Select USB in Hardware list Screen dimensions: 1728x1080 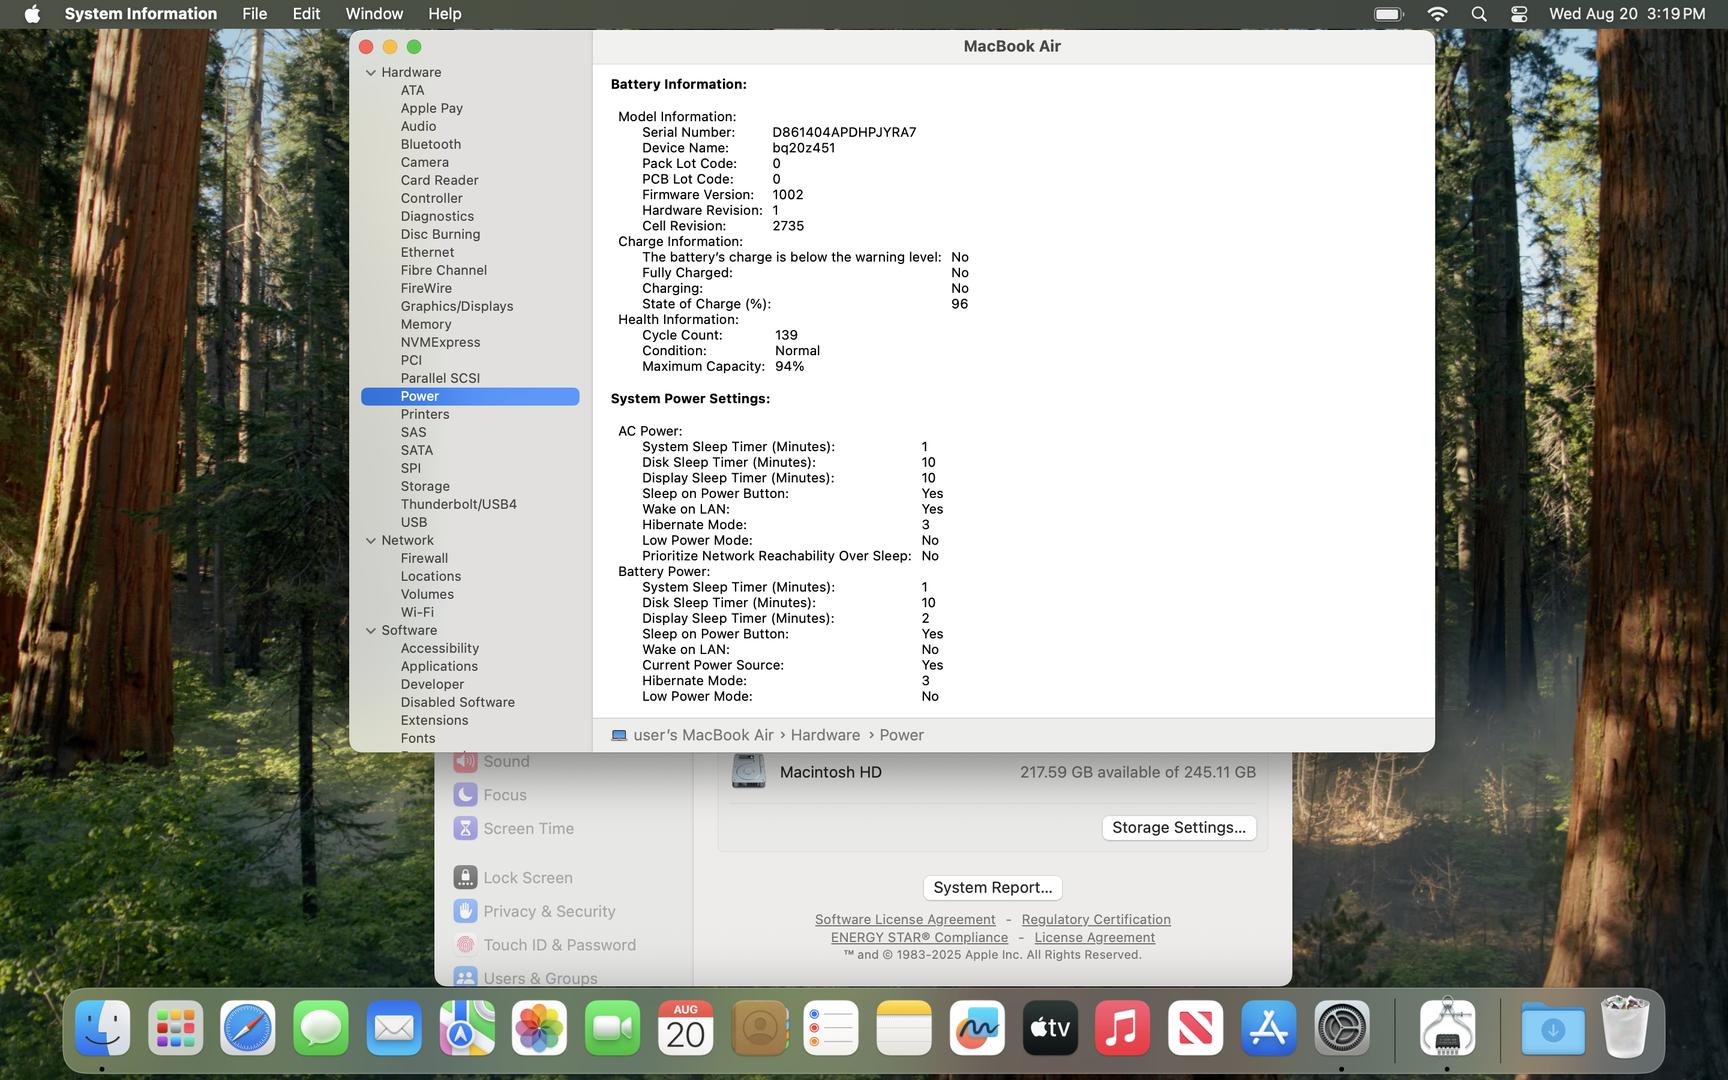click(414, 522)
